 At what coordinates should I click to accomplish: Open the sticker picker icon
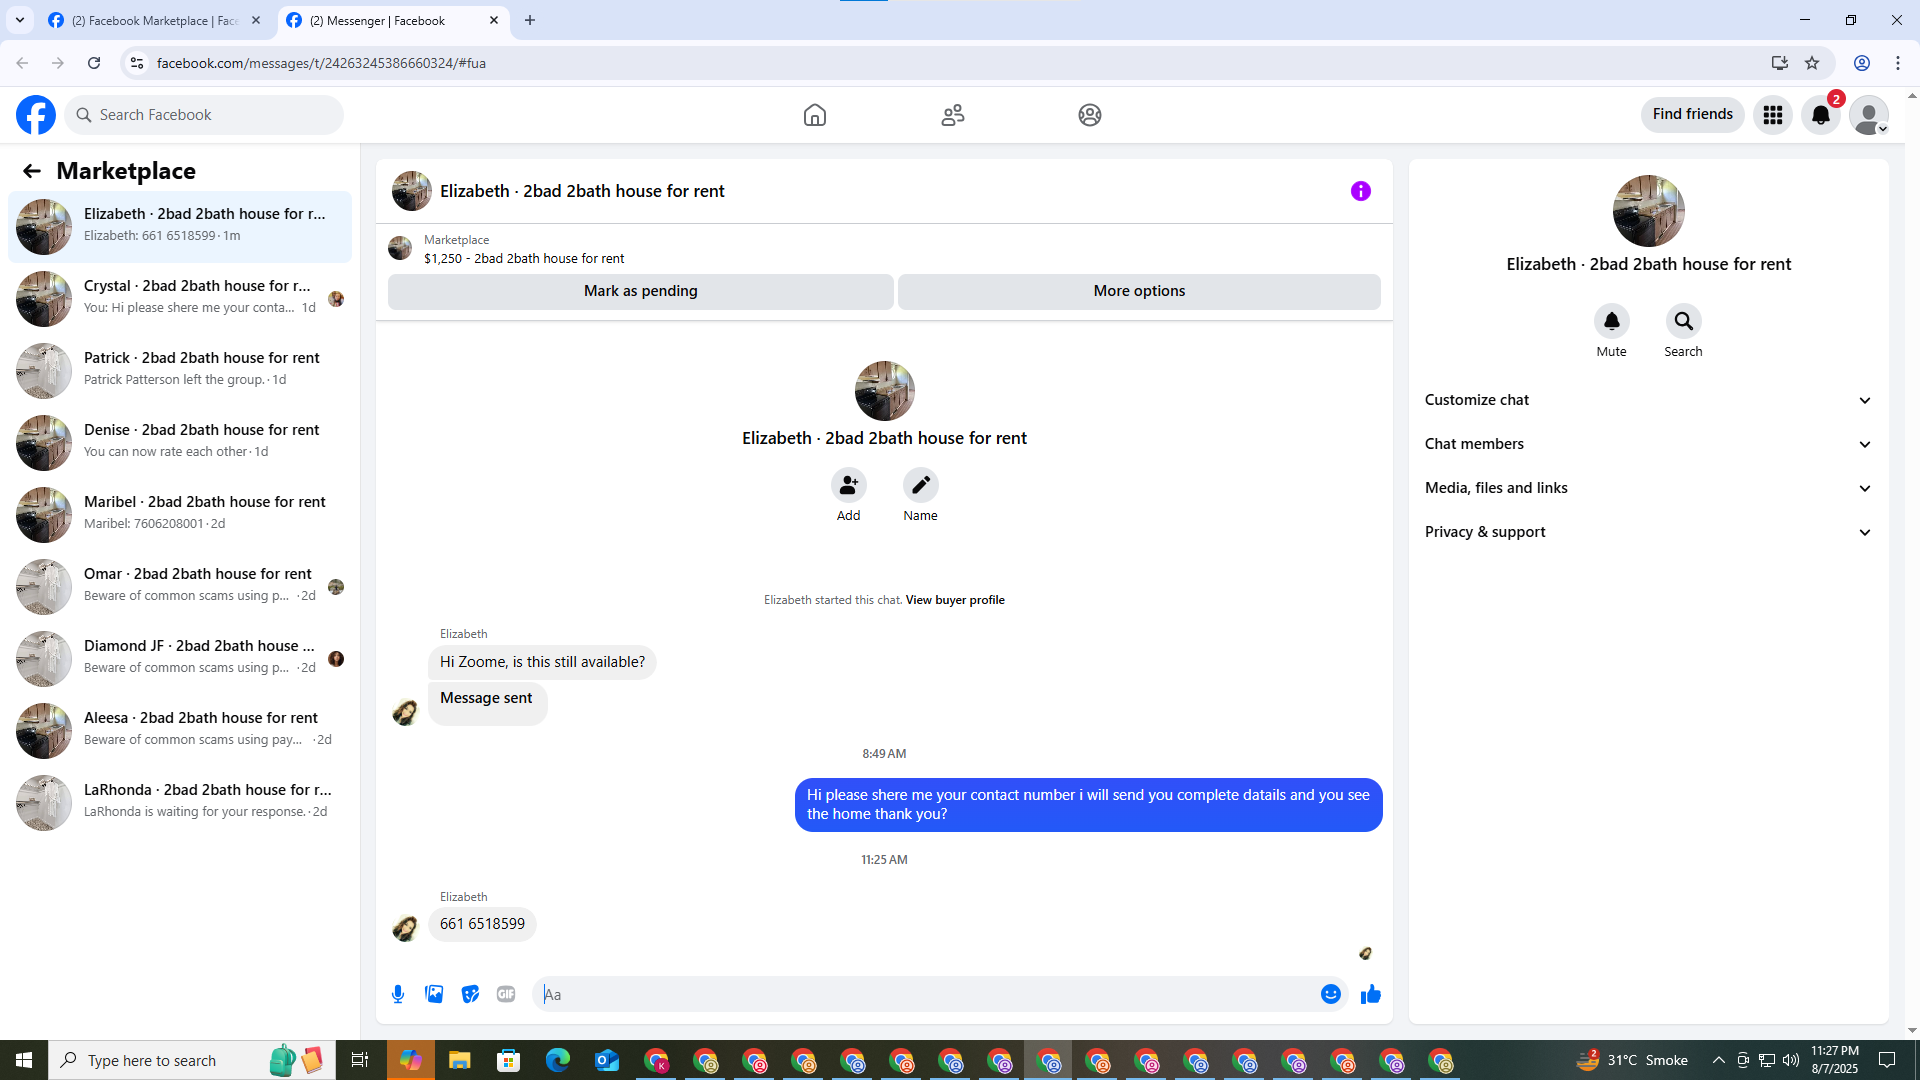coord(470,994)
